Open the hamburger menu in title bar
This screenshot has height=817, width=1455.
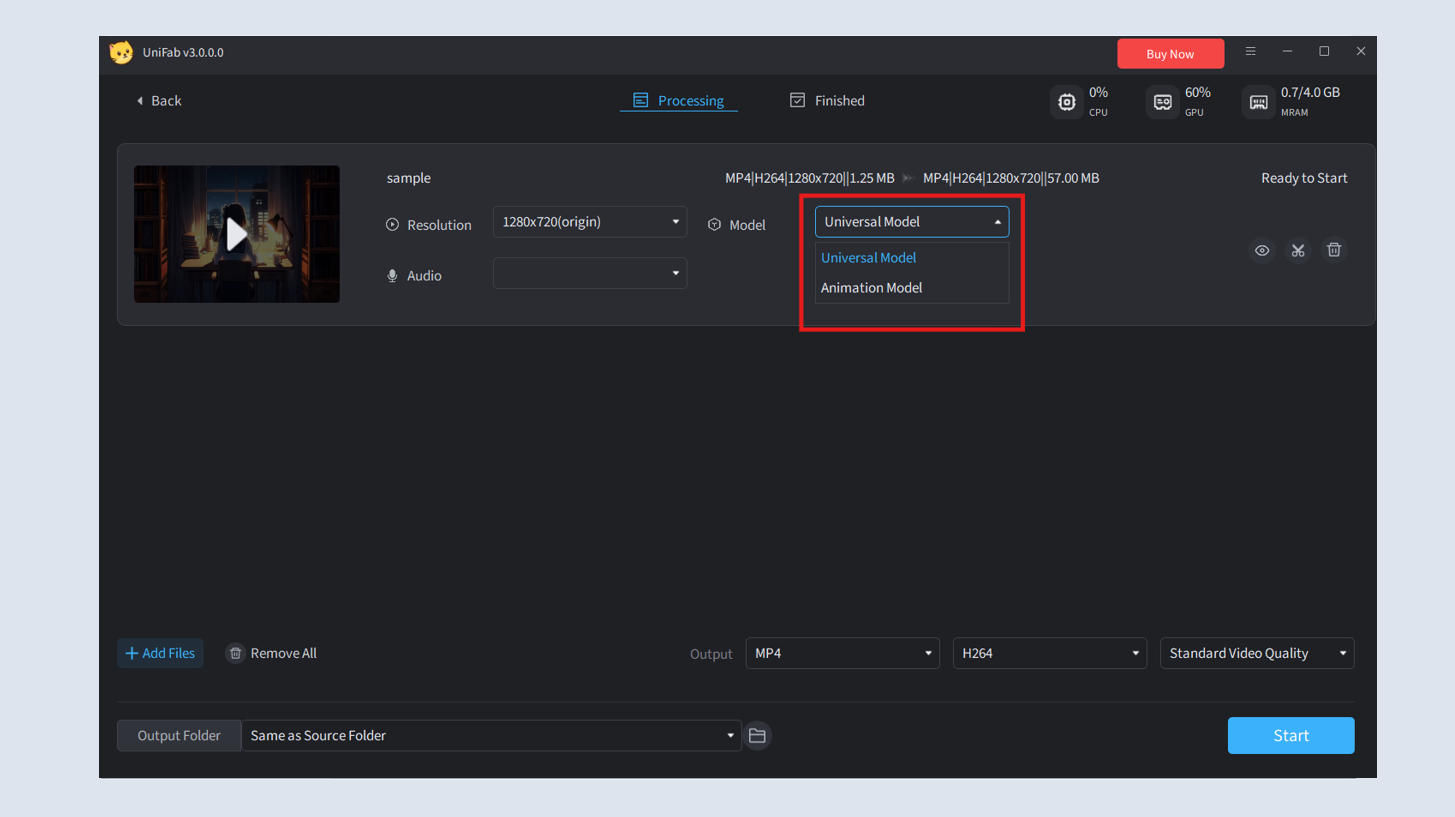click(x=1250, y=51)
